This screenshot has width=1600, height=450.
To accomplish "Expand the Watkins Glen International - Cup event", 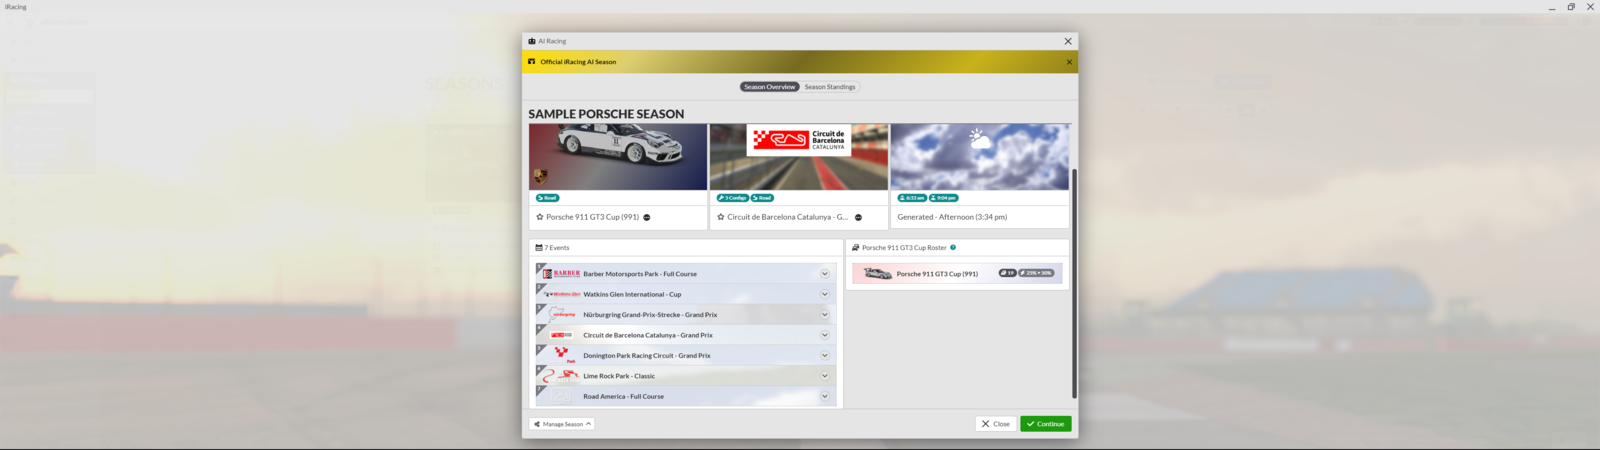I will coord(825,294).
